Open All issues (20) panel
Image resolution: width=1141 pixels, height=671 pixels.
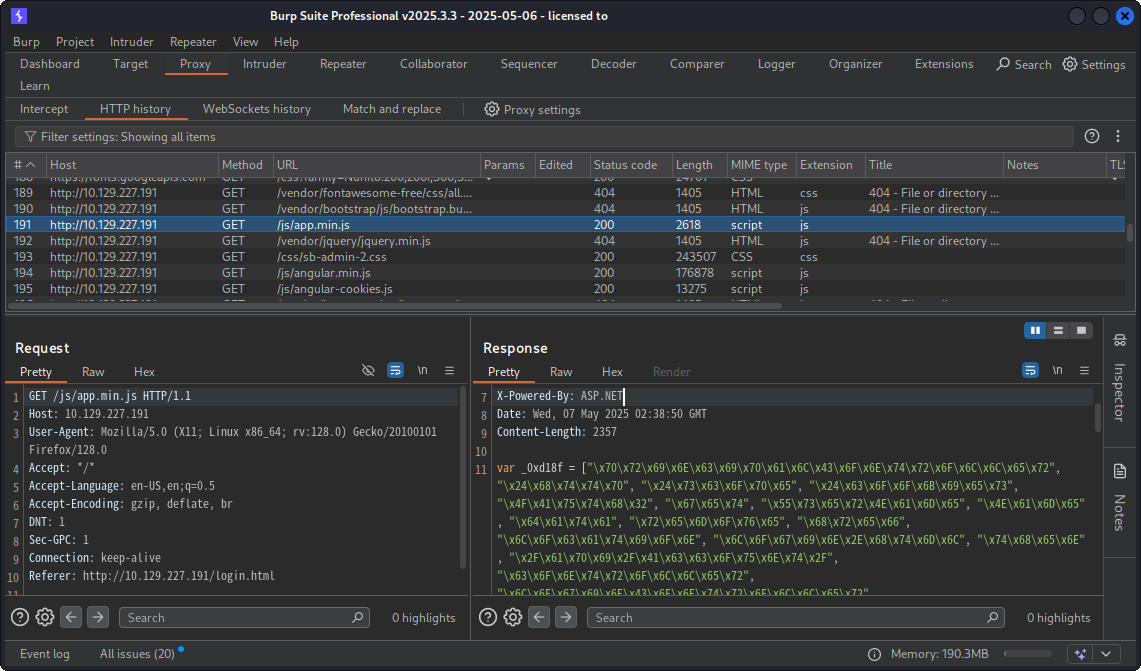137,654
